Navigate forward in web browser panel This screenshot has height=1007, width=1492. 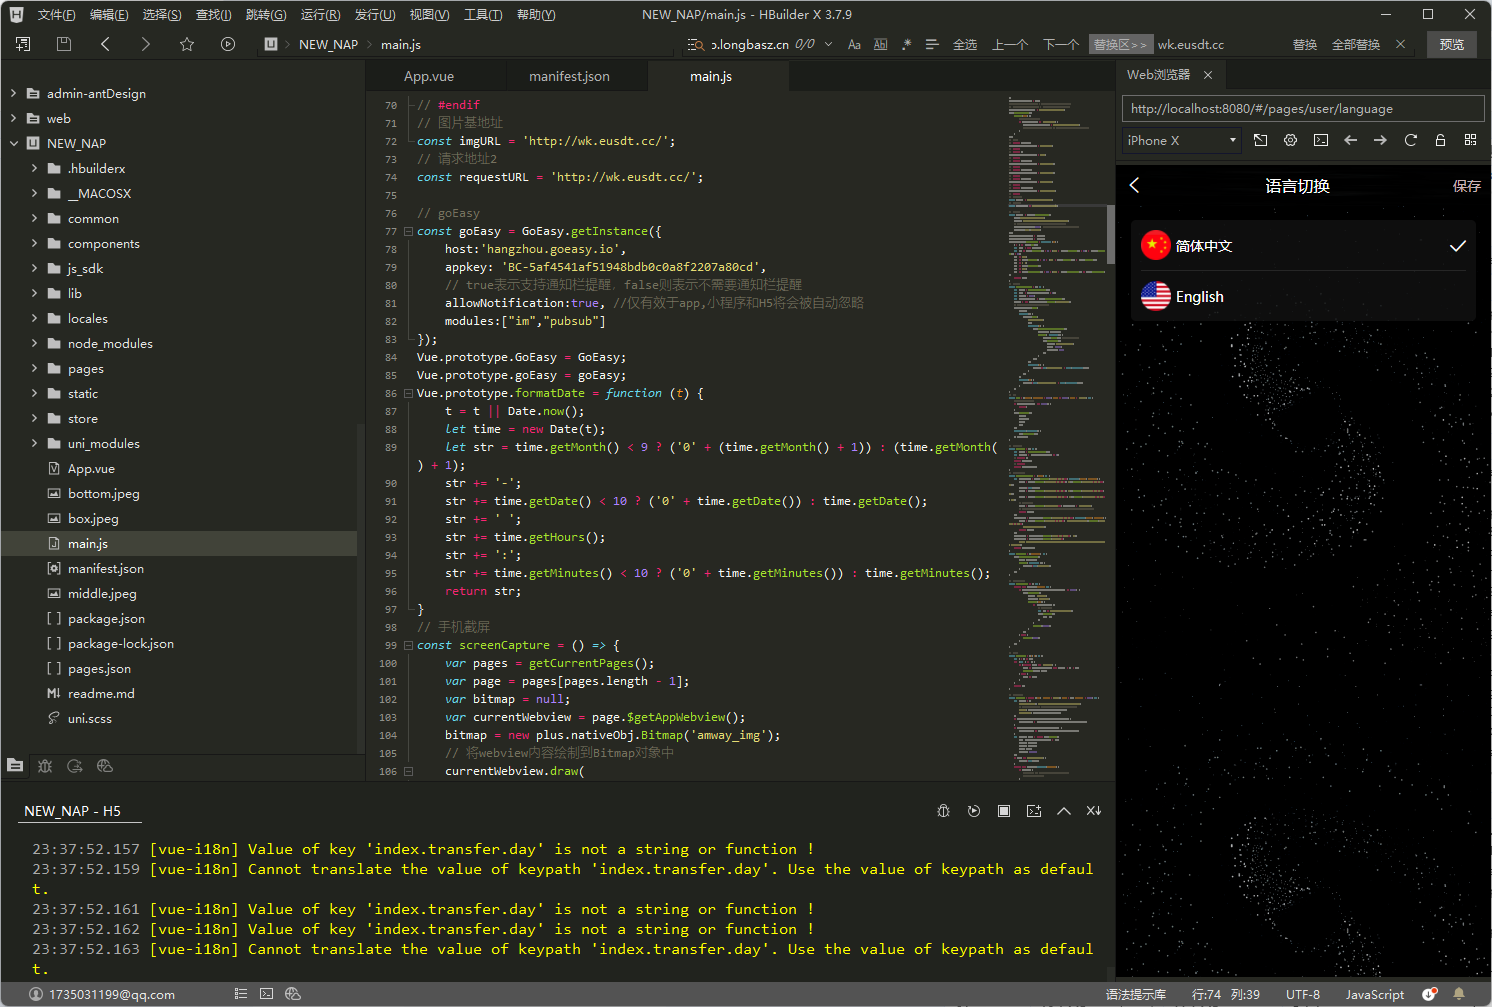[x=1380, y=140]
